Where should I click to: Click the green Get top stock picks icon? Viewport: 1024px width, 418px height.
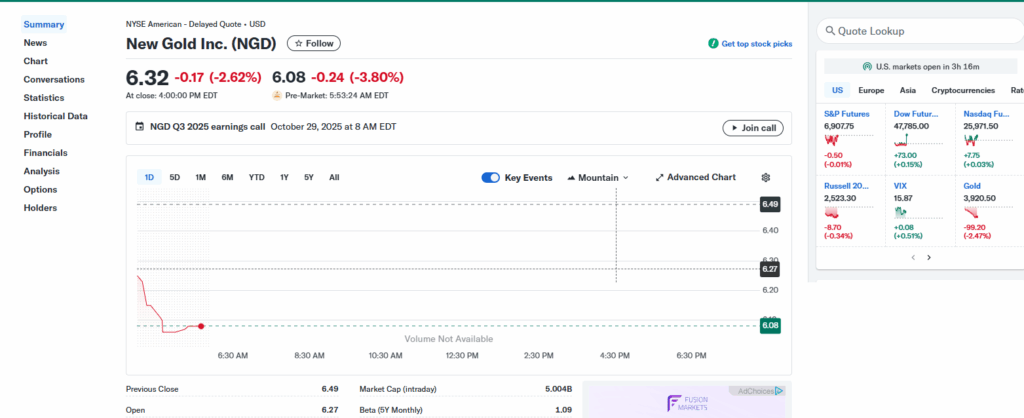pos(713,44)
